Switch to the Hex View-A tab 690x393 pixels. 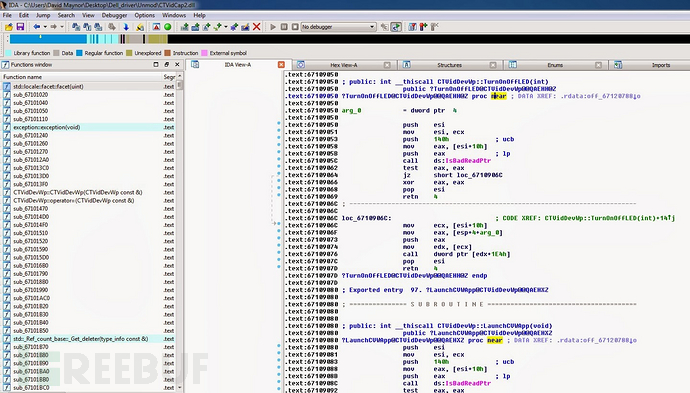(x=344, y=65)
